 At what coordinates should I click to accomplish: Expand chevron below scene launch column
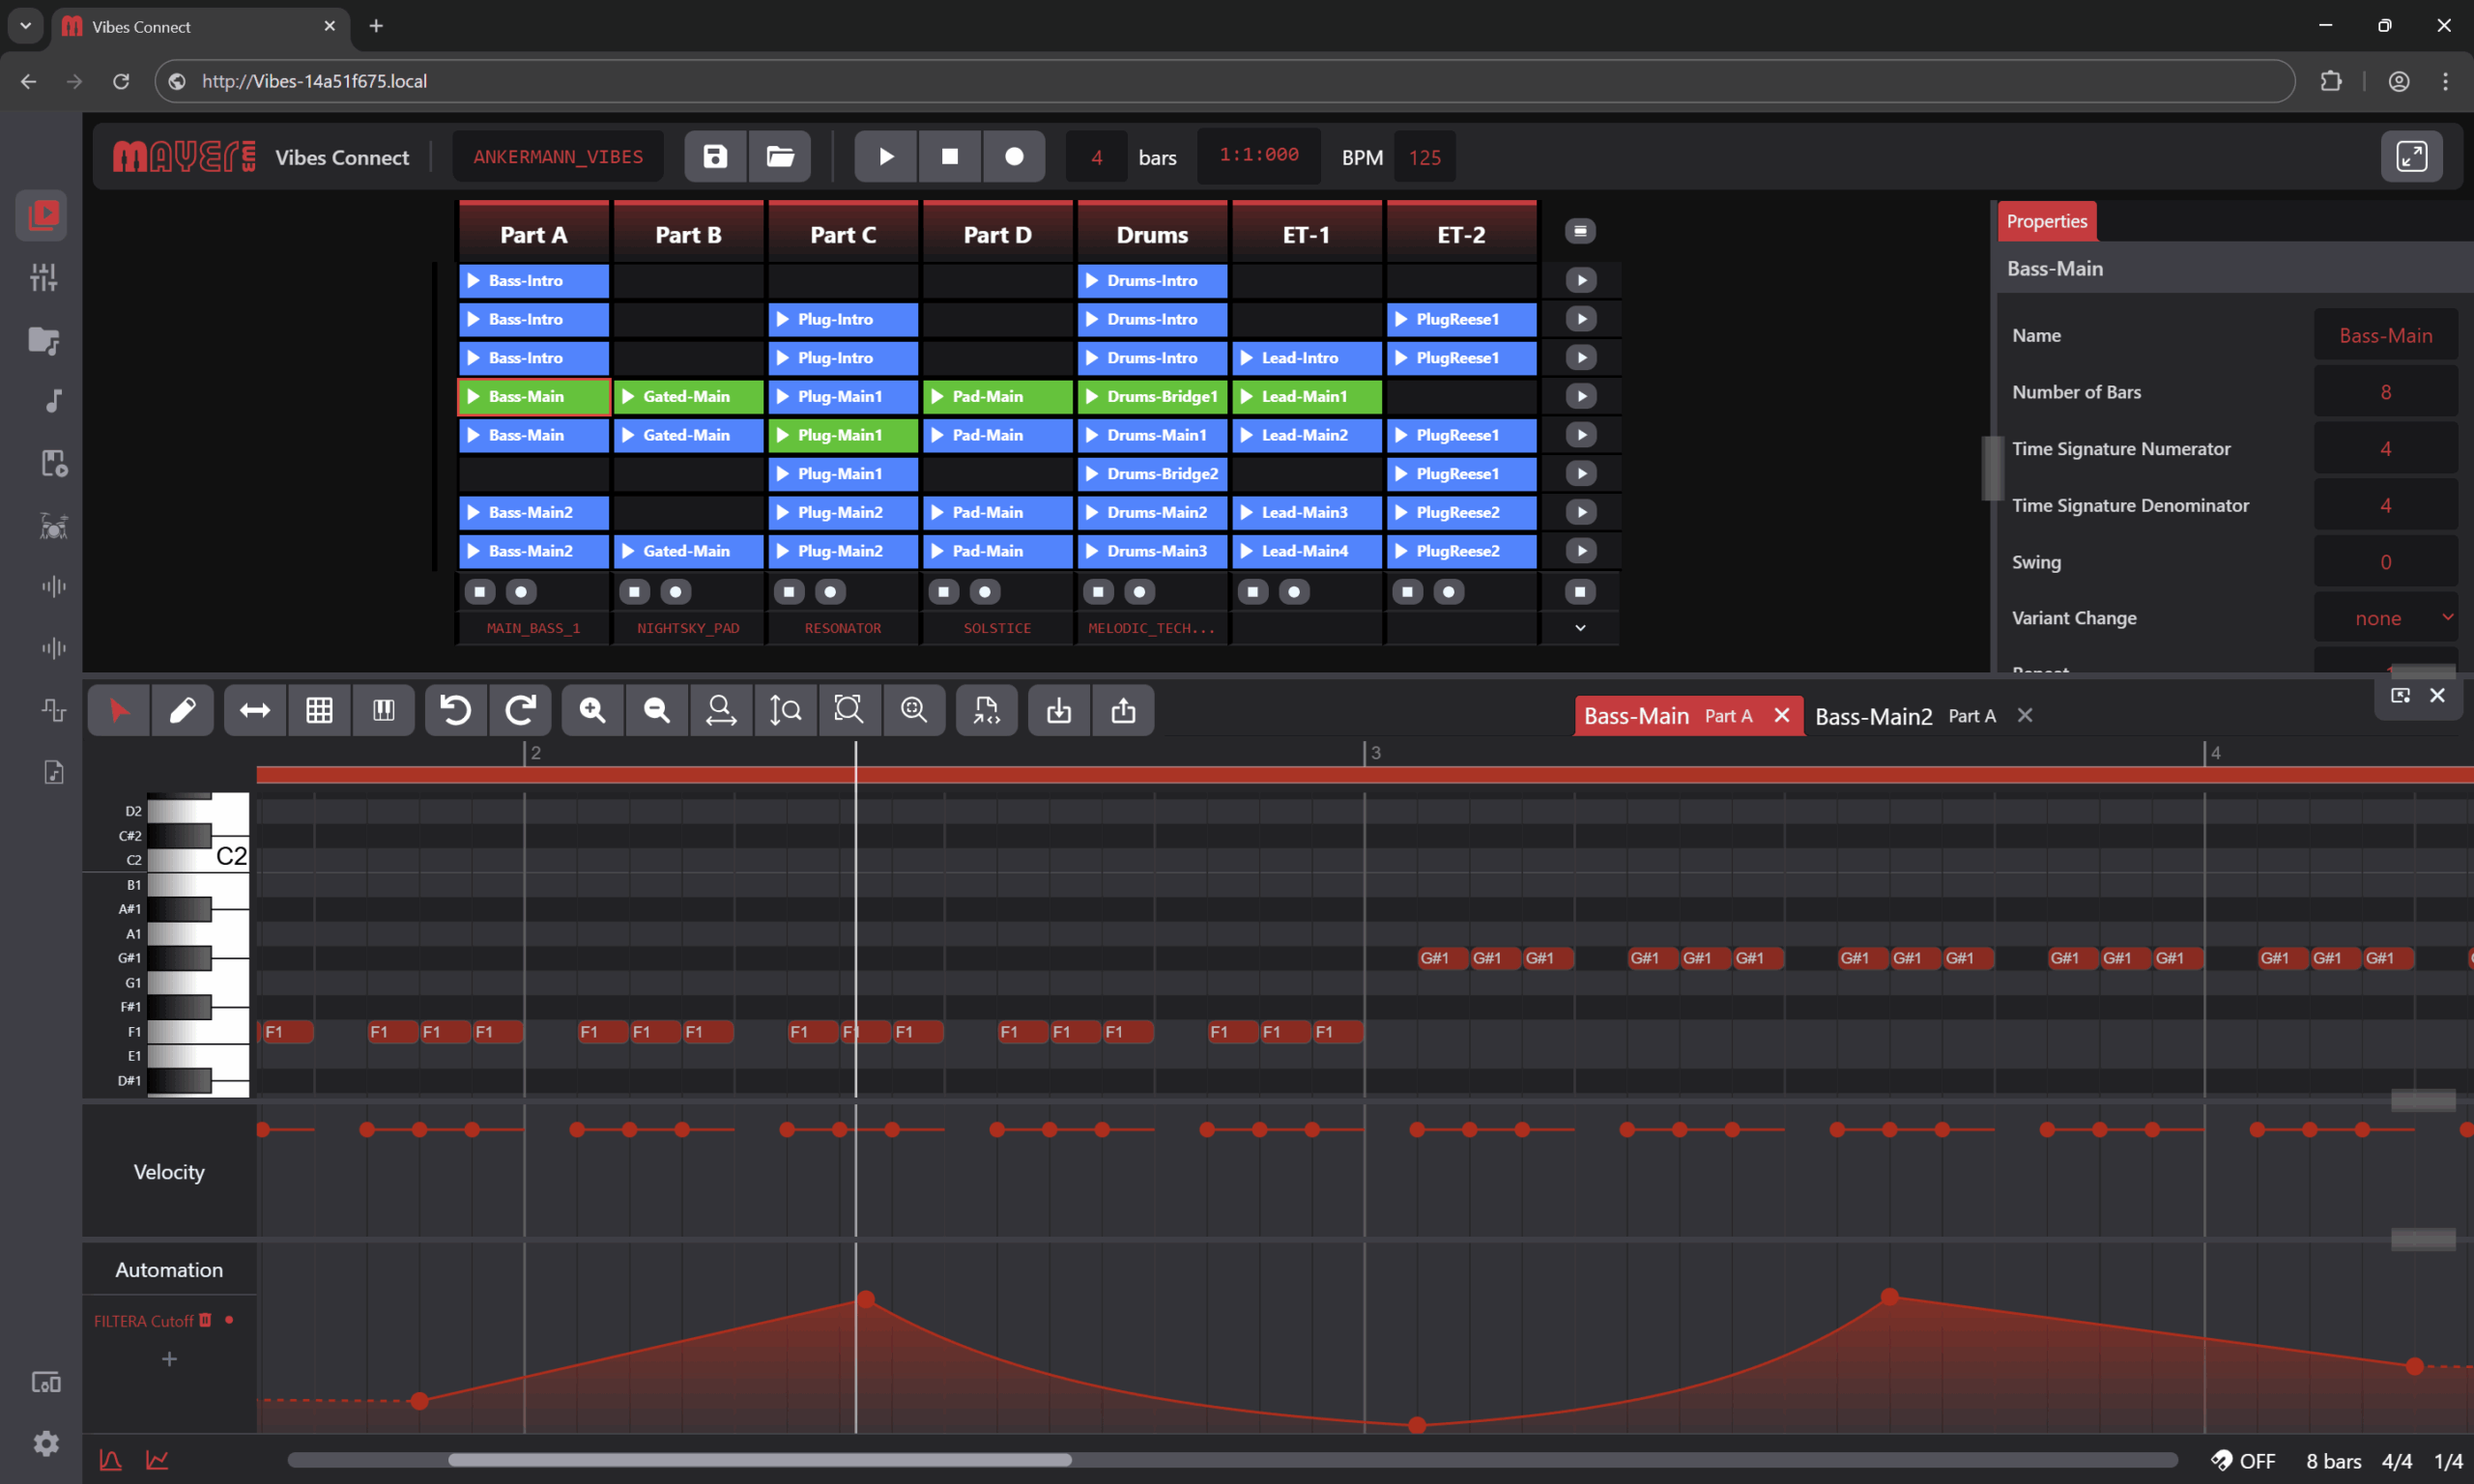point(1580,628)
